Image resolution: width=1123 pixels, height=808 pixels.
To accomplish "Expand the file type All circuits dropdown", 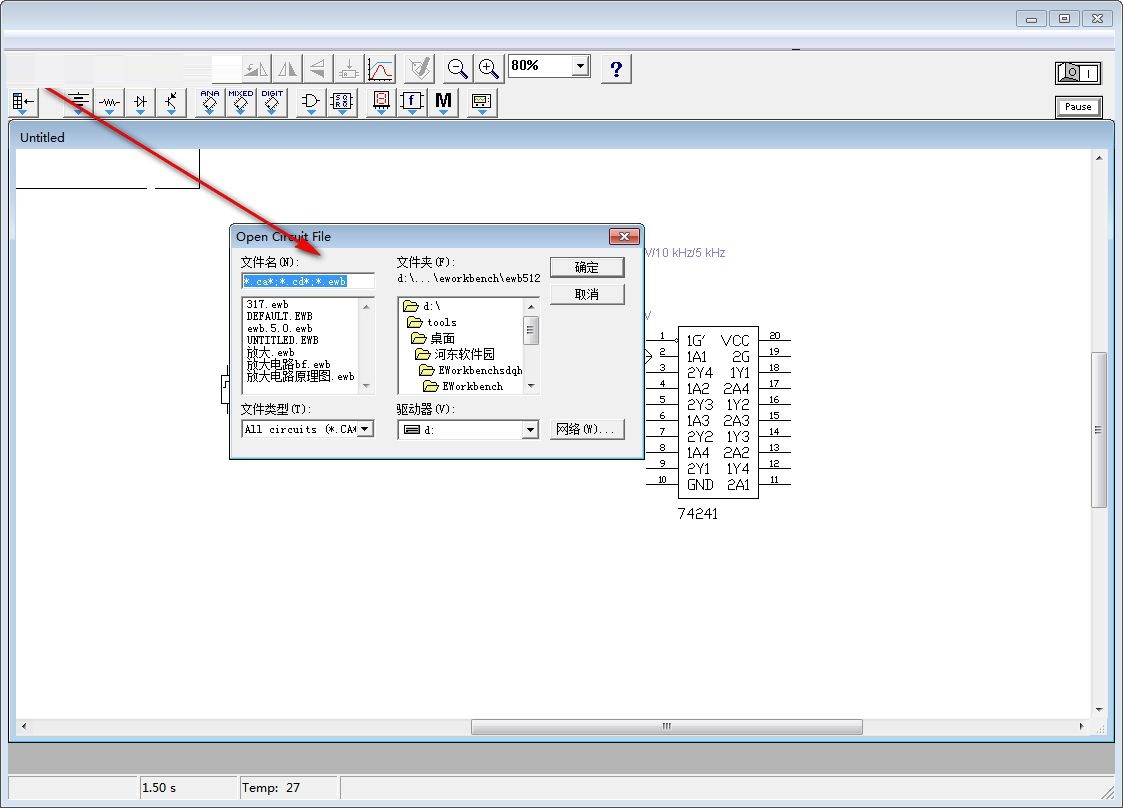I will (x=365, y=429).
